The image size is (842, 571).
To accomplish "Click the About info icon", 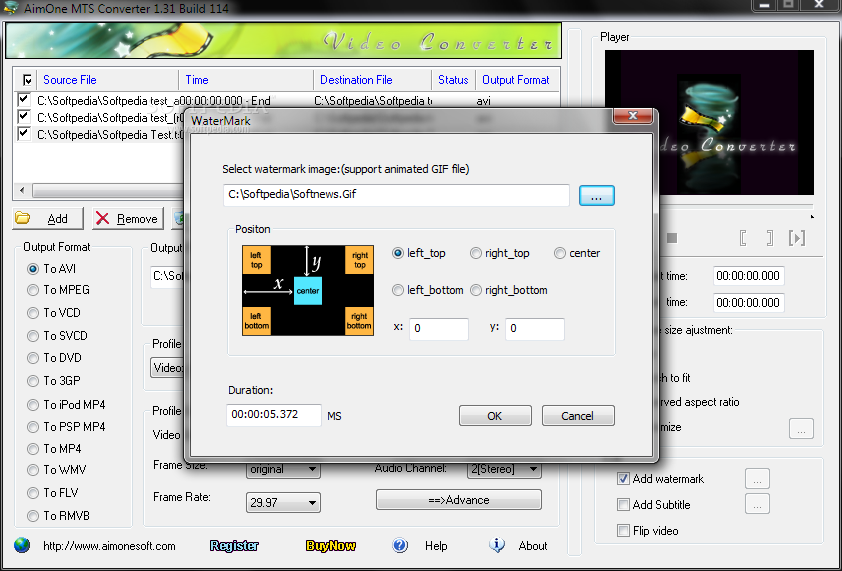I will tap(497, 545).
